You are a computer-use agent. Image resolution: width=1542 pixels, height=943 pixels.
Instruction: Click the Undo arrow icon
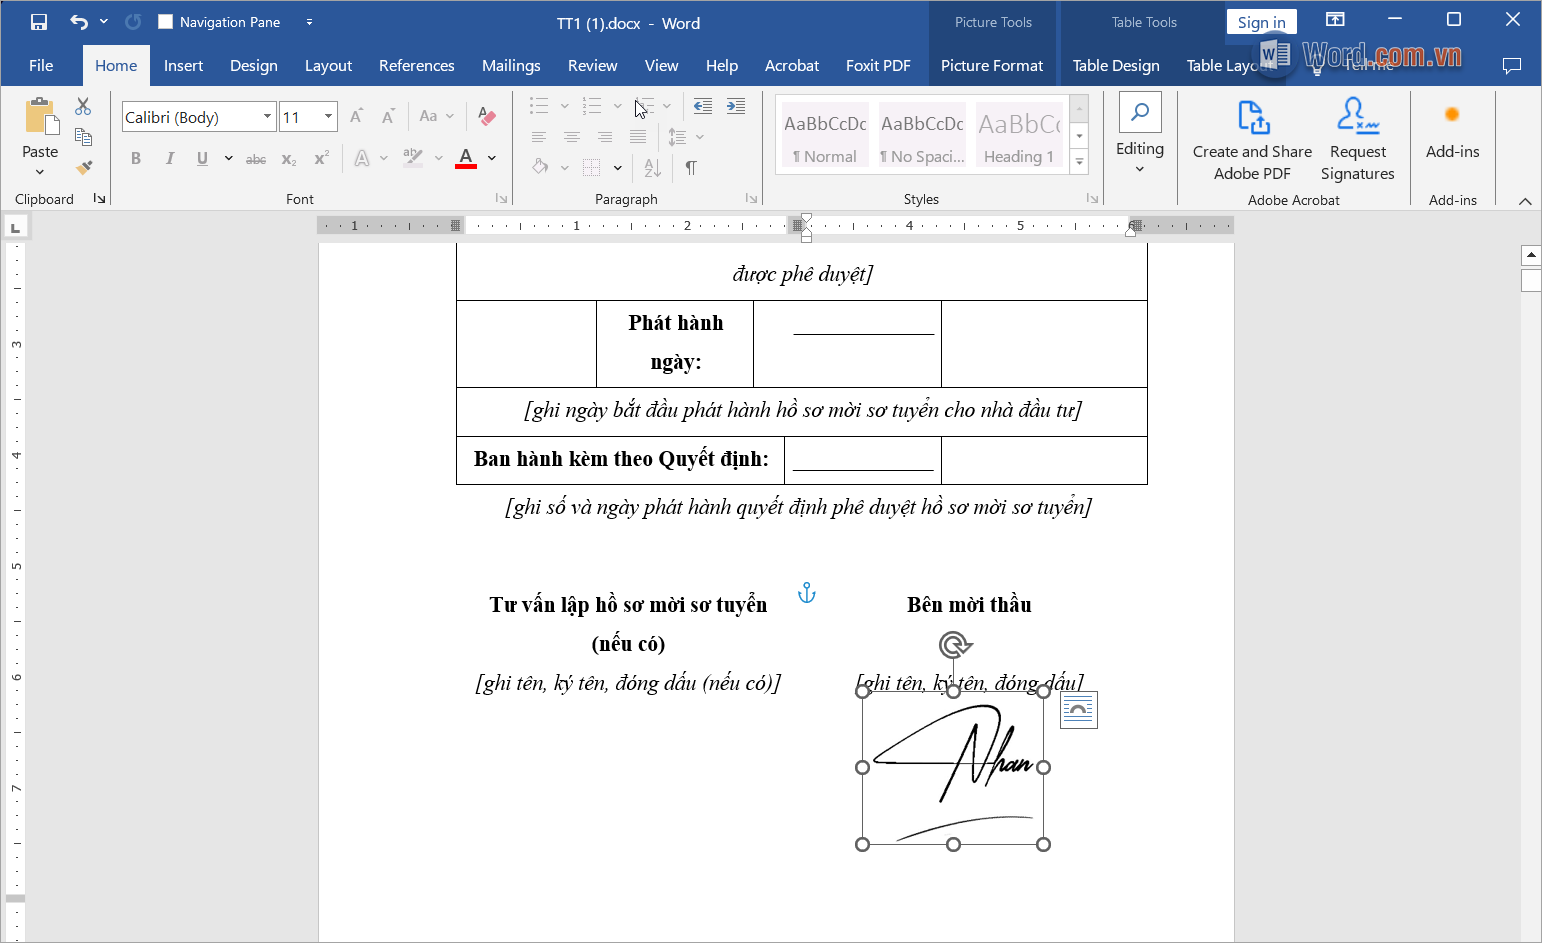click(x=79, y=22)
